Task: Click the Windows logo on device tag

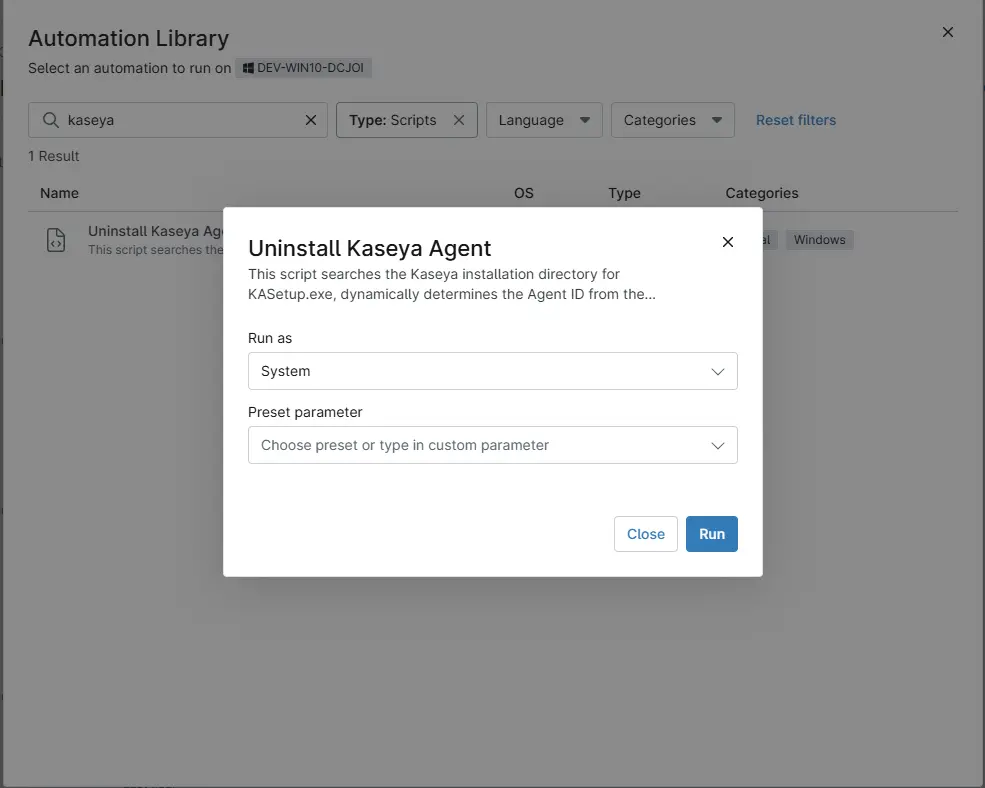Action: click(x=248, y=69)
